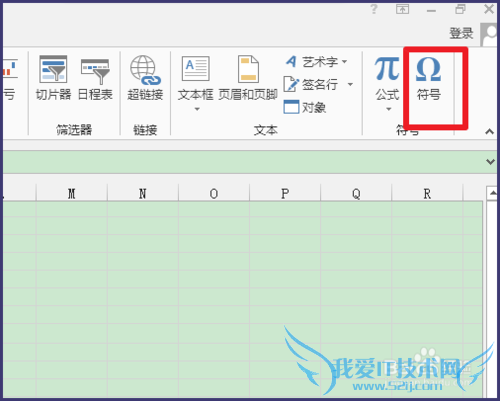This screenshot has height=401, width=500.
Task: Open Header and Footer (页眉和页脚)
Action: click(248, 78)
